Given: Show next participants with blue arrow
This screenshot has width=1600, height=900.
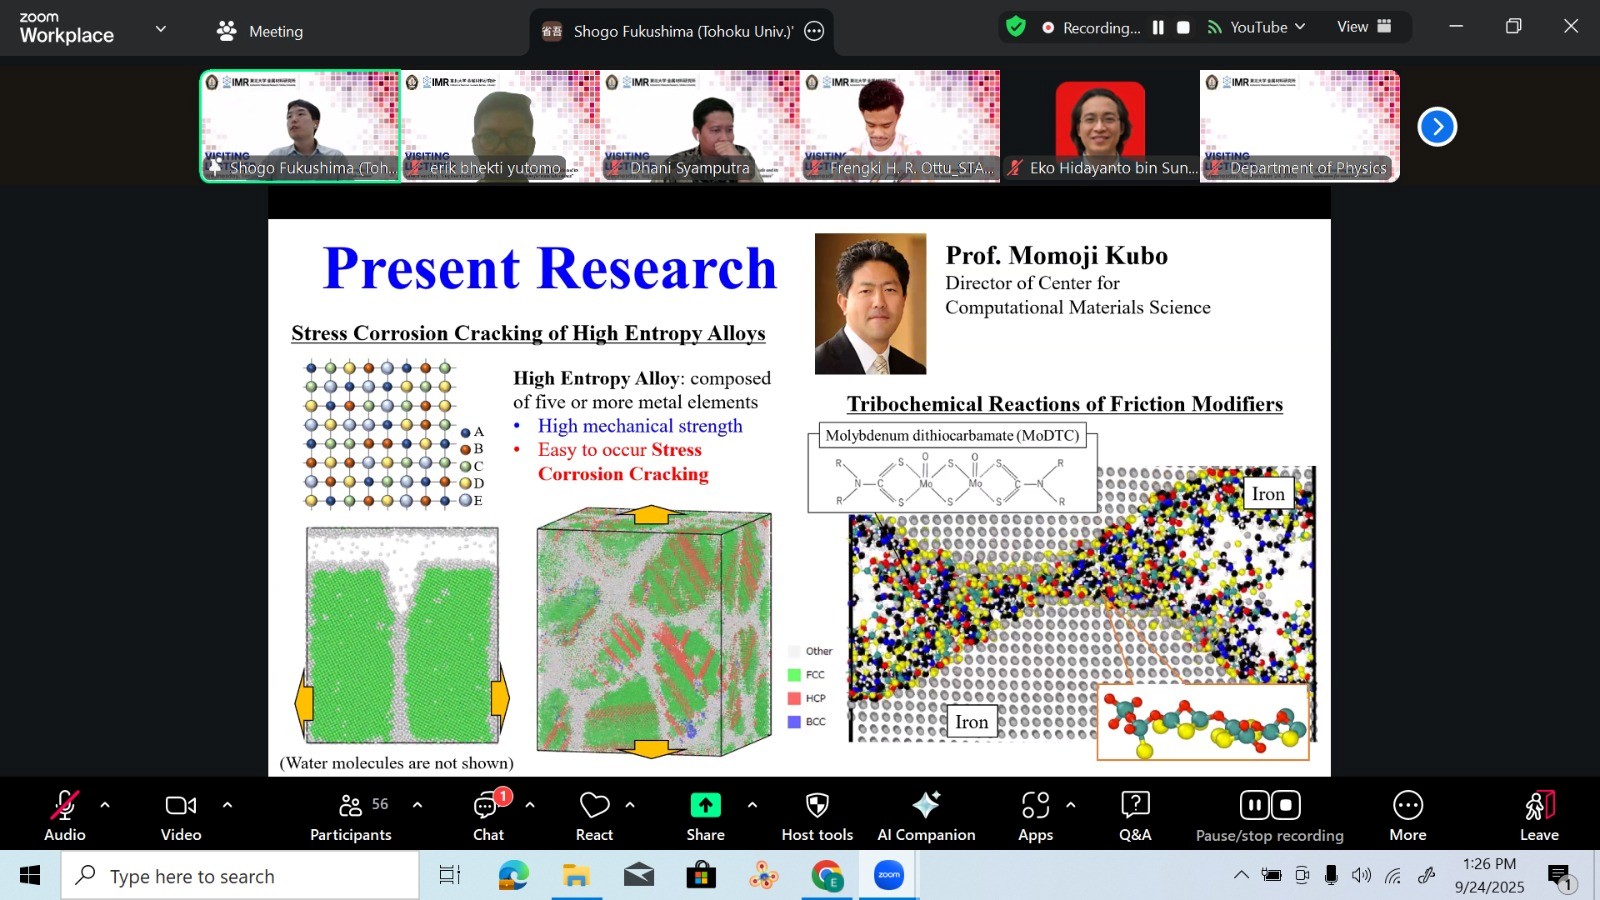Looking at the screenshot, I should point(1437,127).
